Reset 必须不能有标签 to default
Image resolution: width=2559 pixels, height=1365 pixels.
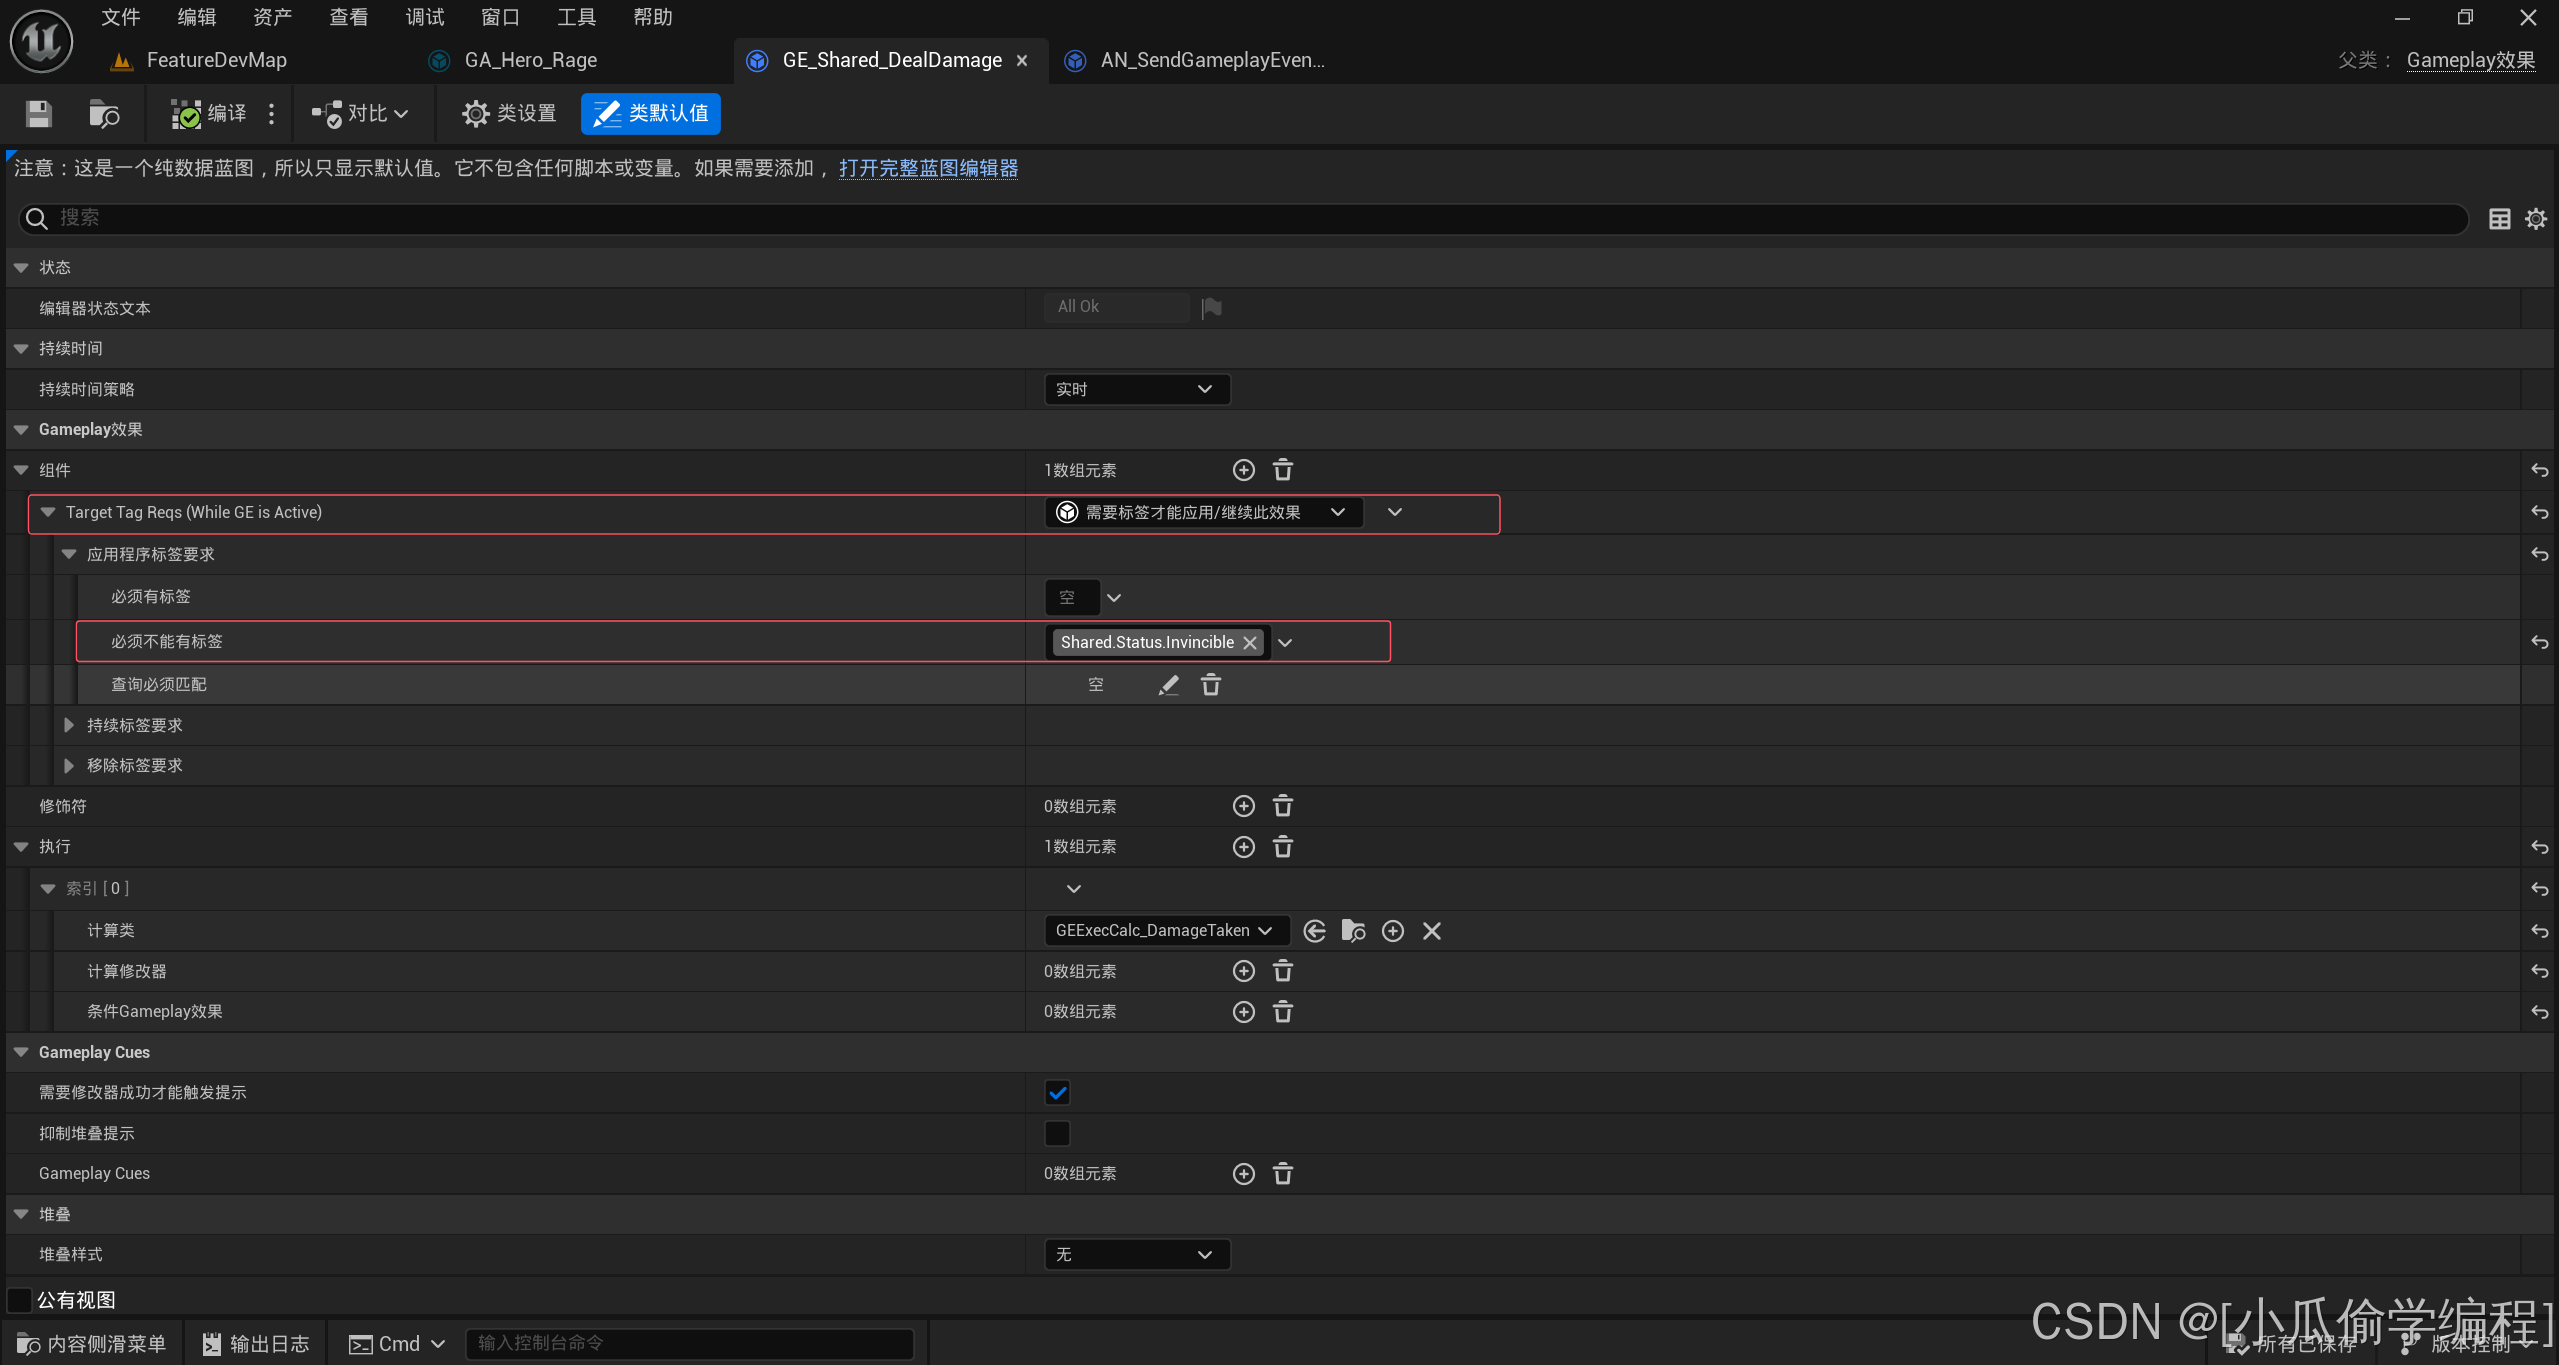pos(2539,642)
